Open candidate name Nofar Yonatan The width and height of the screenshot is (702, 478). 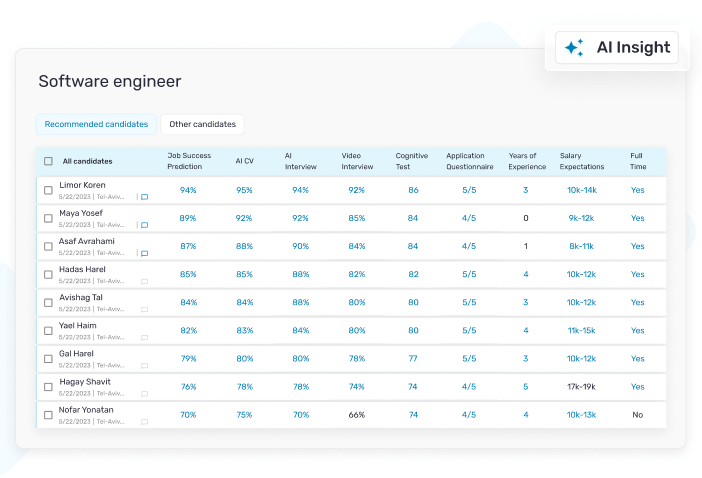(x=86, y=410)
